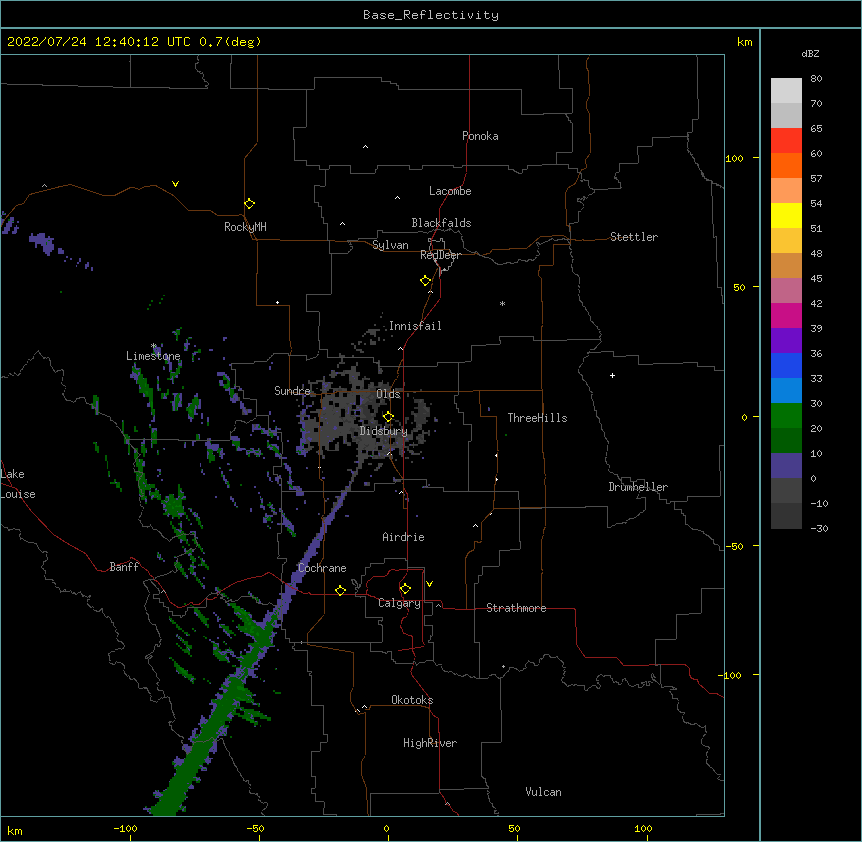Click the yellow diamond marker right of Cochrane
Viewport: 862px width, 842px height.
point(340,590)
